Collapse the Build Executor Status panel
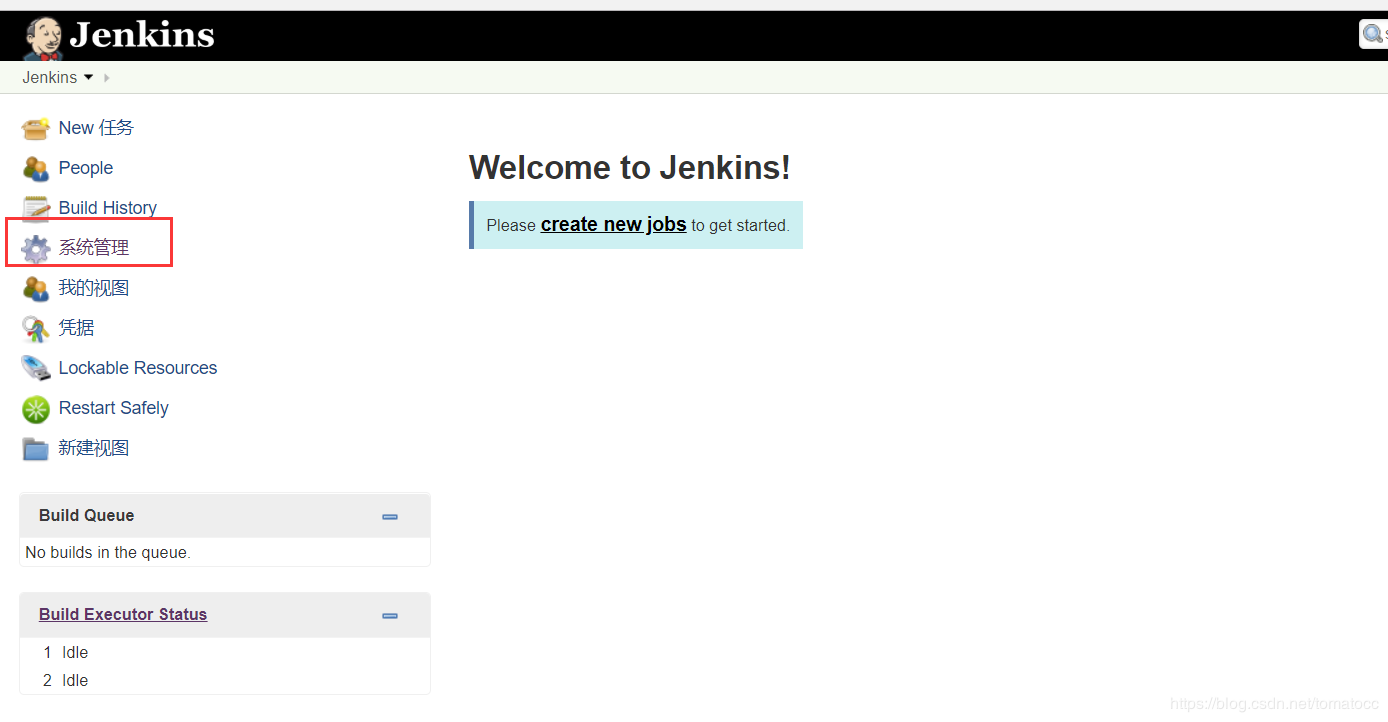This screenshot has height=722, width=1388. 390,615
